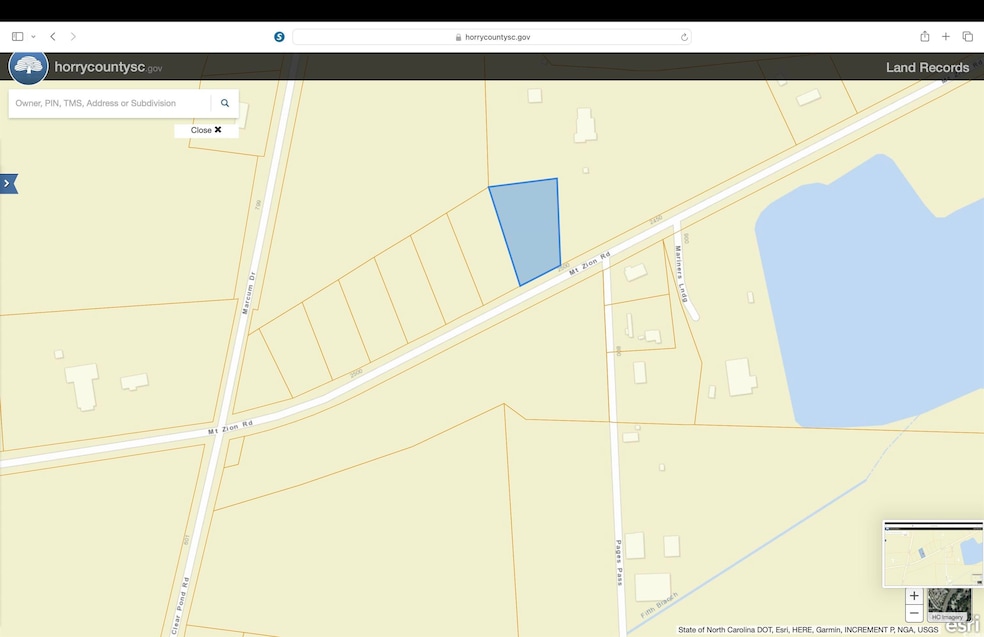Open a new browser tab
The height and width of the screenshot is (637, 984).
point(946,37)
